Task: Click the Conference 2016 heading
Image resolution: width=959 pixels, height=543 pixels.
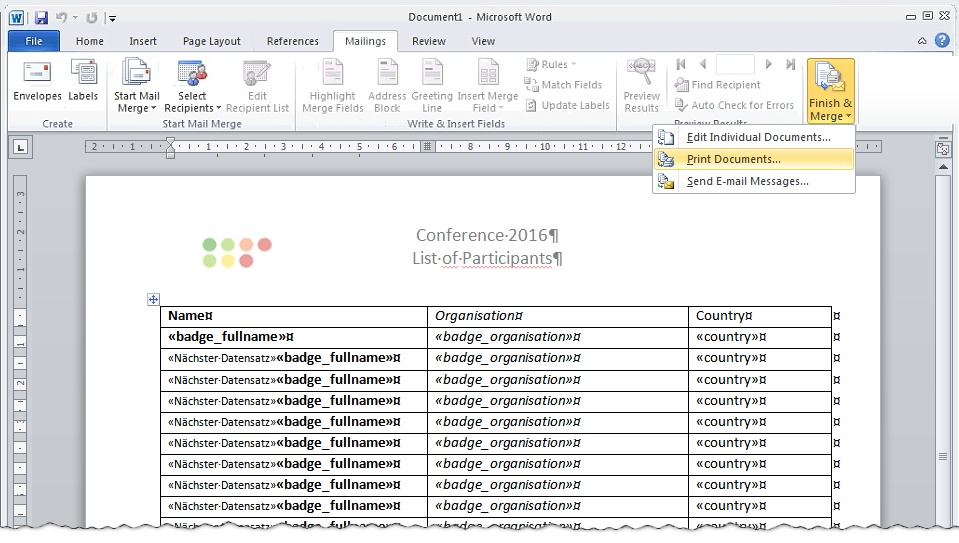Action: [487, 235]
